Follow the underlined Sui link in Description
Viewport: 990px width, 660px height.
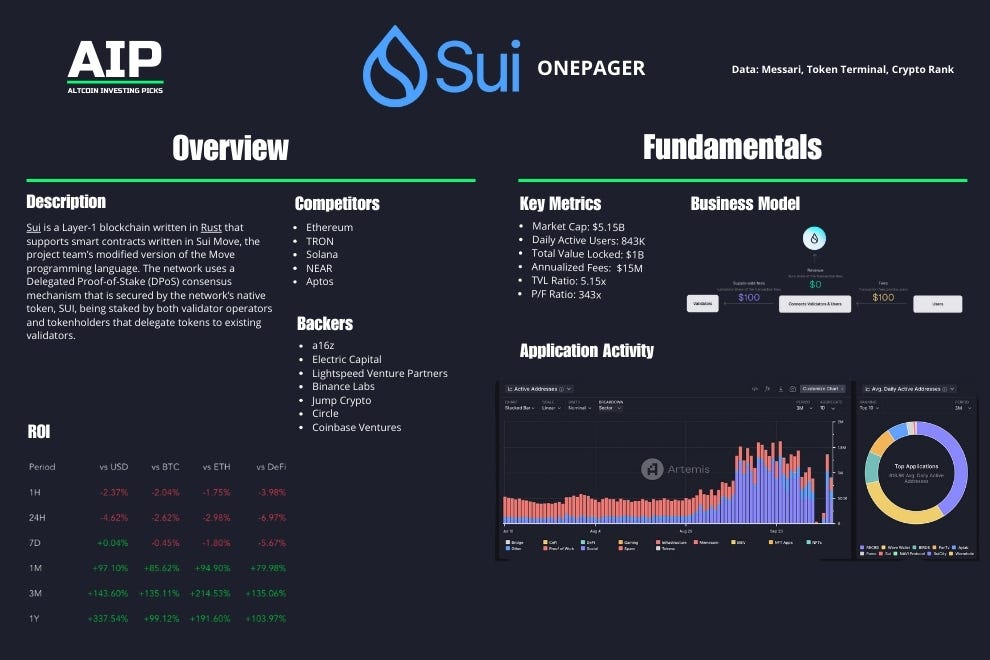click(33, 227)
